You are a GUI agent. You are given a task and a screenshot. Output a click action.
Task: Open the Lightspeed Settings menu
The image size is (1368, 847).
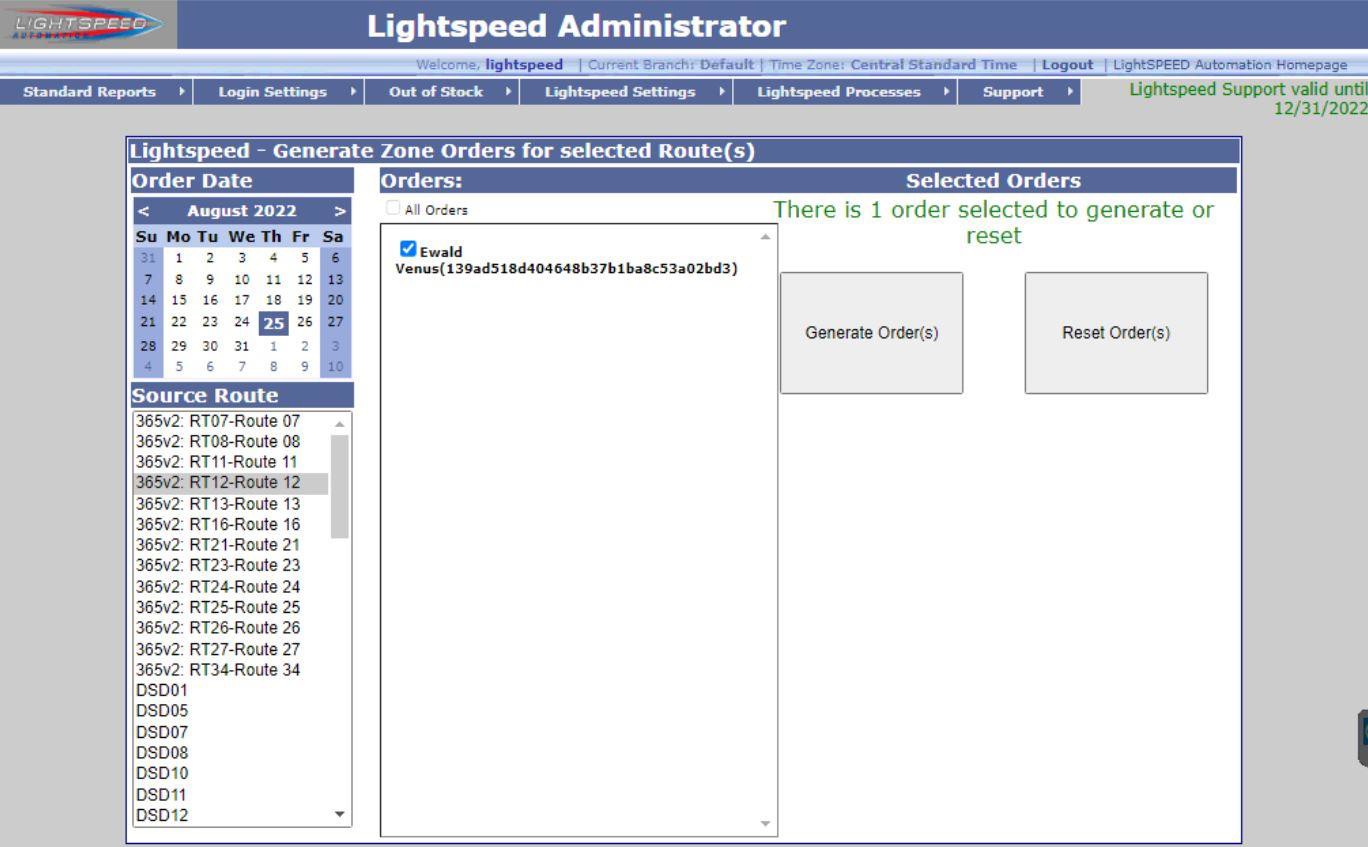[627, 92]
